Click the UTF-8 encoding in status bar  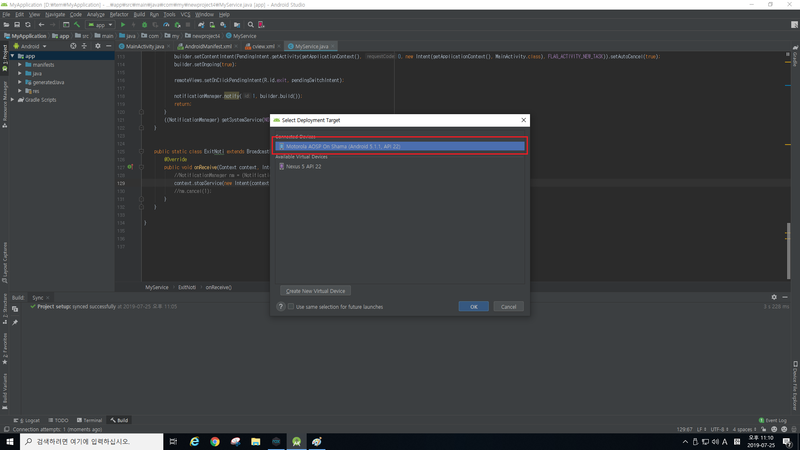tap(719, 429)
